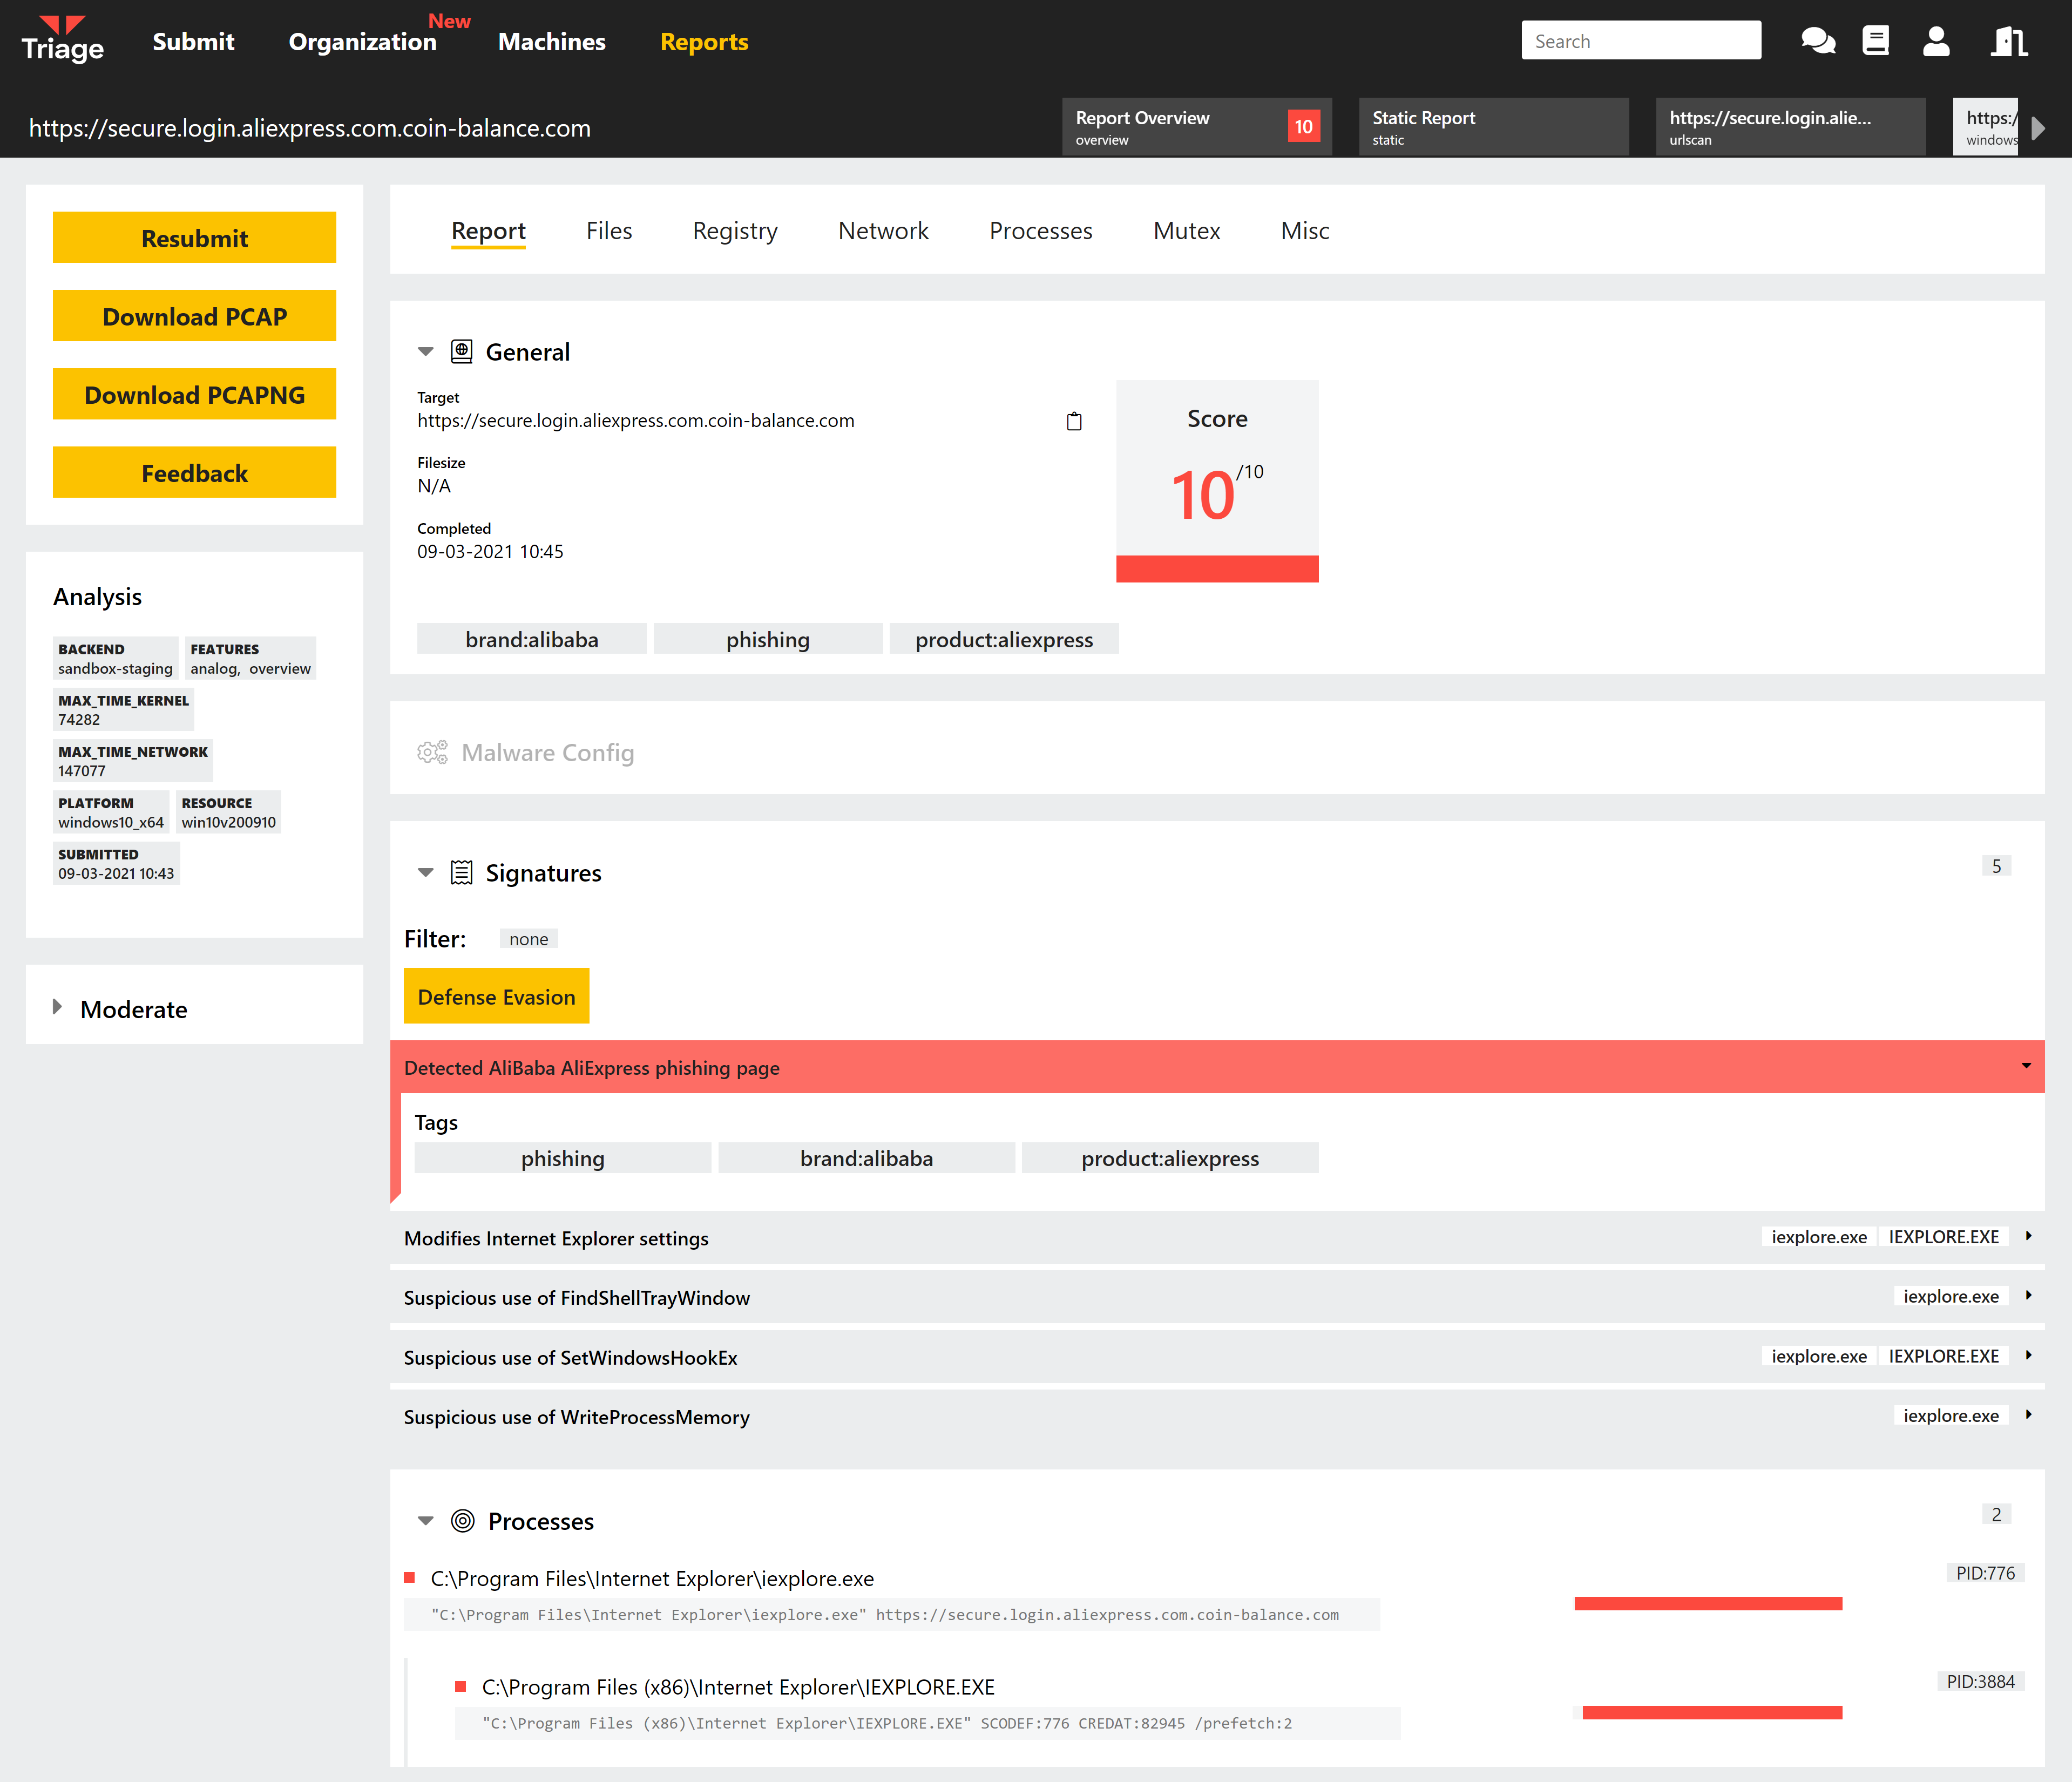Click IEXPLORE.EXE tag on SetWindowsHookEx row
Screen dimensions: 2072x1782
click(1943, 1355)
